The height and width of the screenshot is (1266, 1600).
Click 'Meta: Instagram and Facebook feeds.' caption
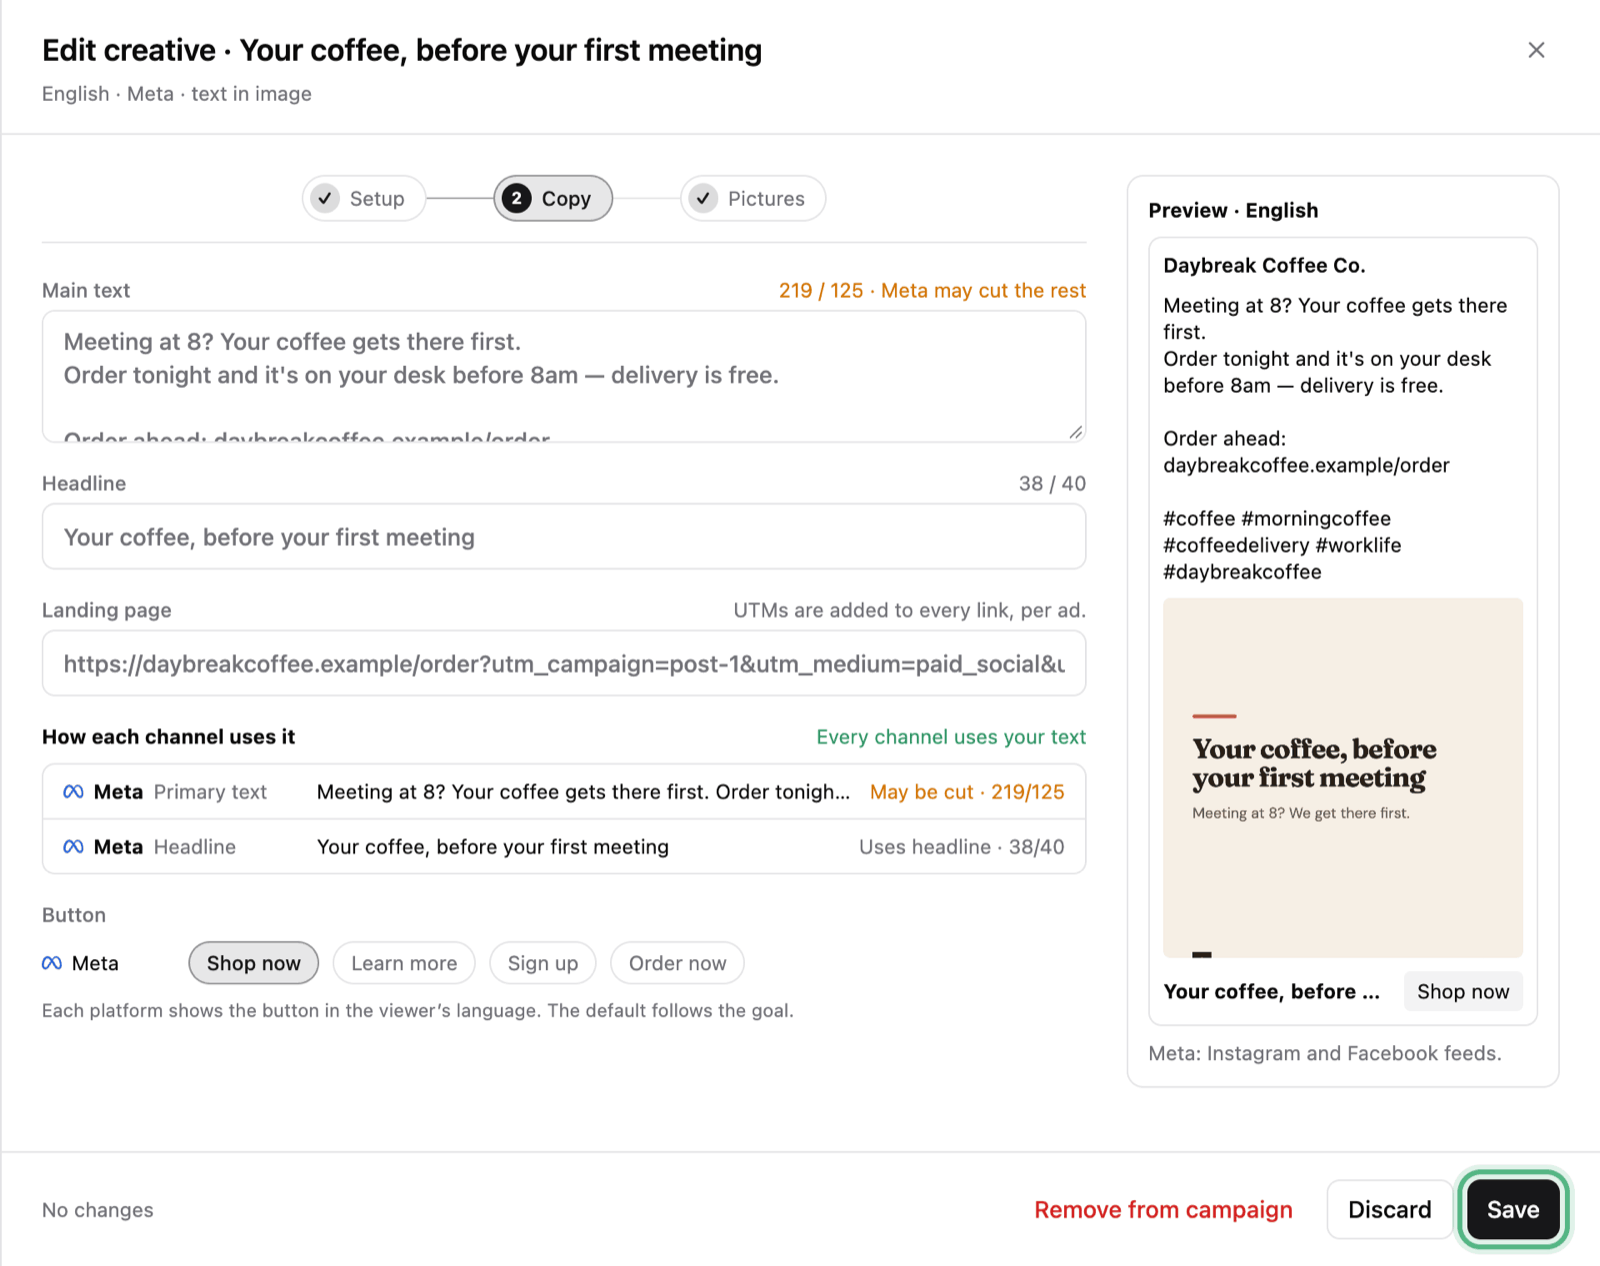click(1325, 1053)
